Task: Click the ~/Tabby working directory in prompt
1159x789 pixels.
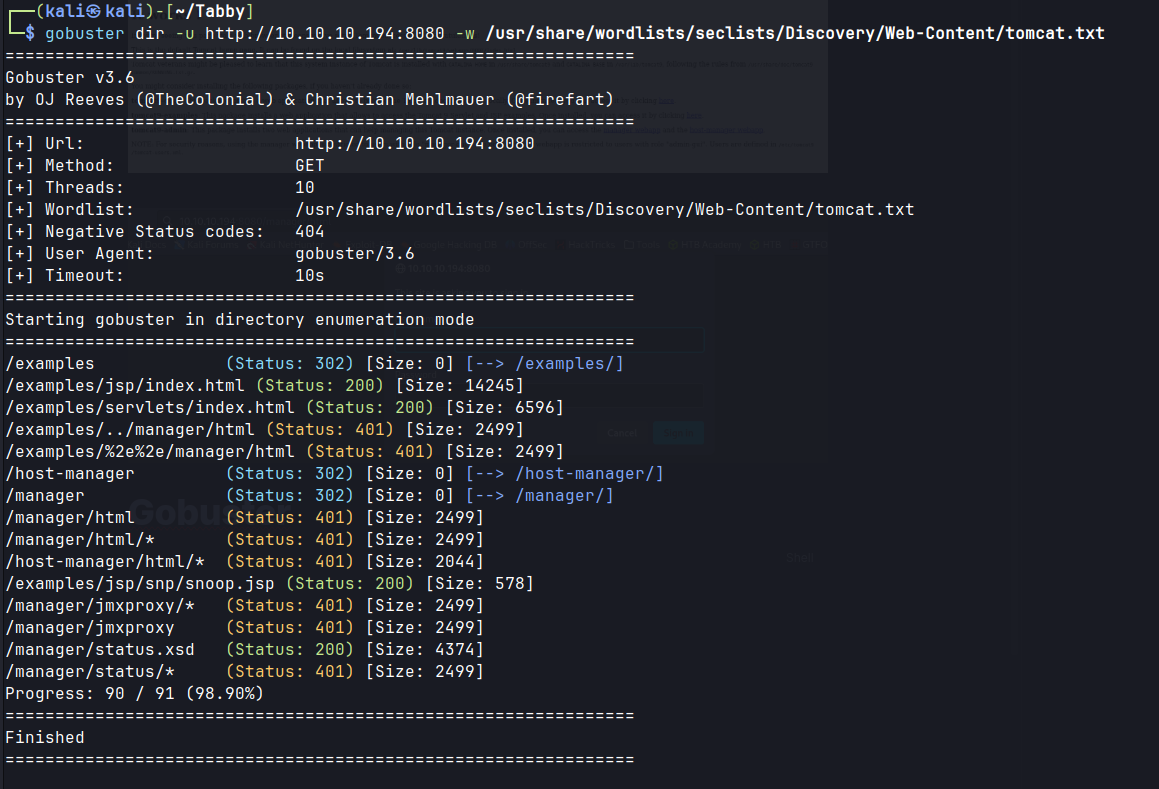Action: coord(210,11)
